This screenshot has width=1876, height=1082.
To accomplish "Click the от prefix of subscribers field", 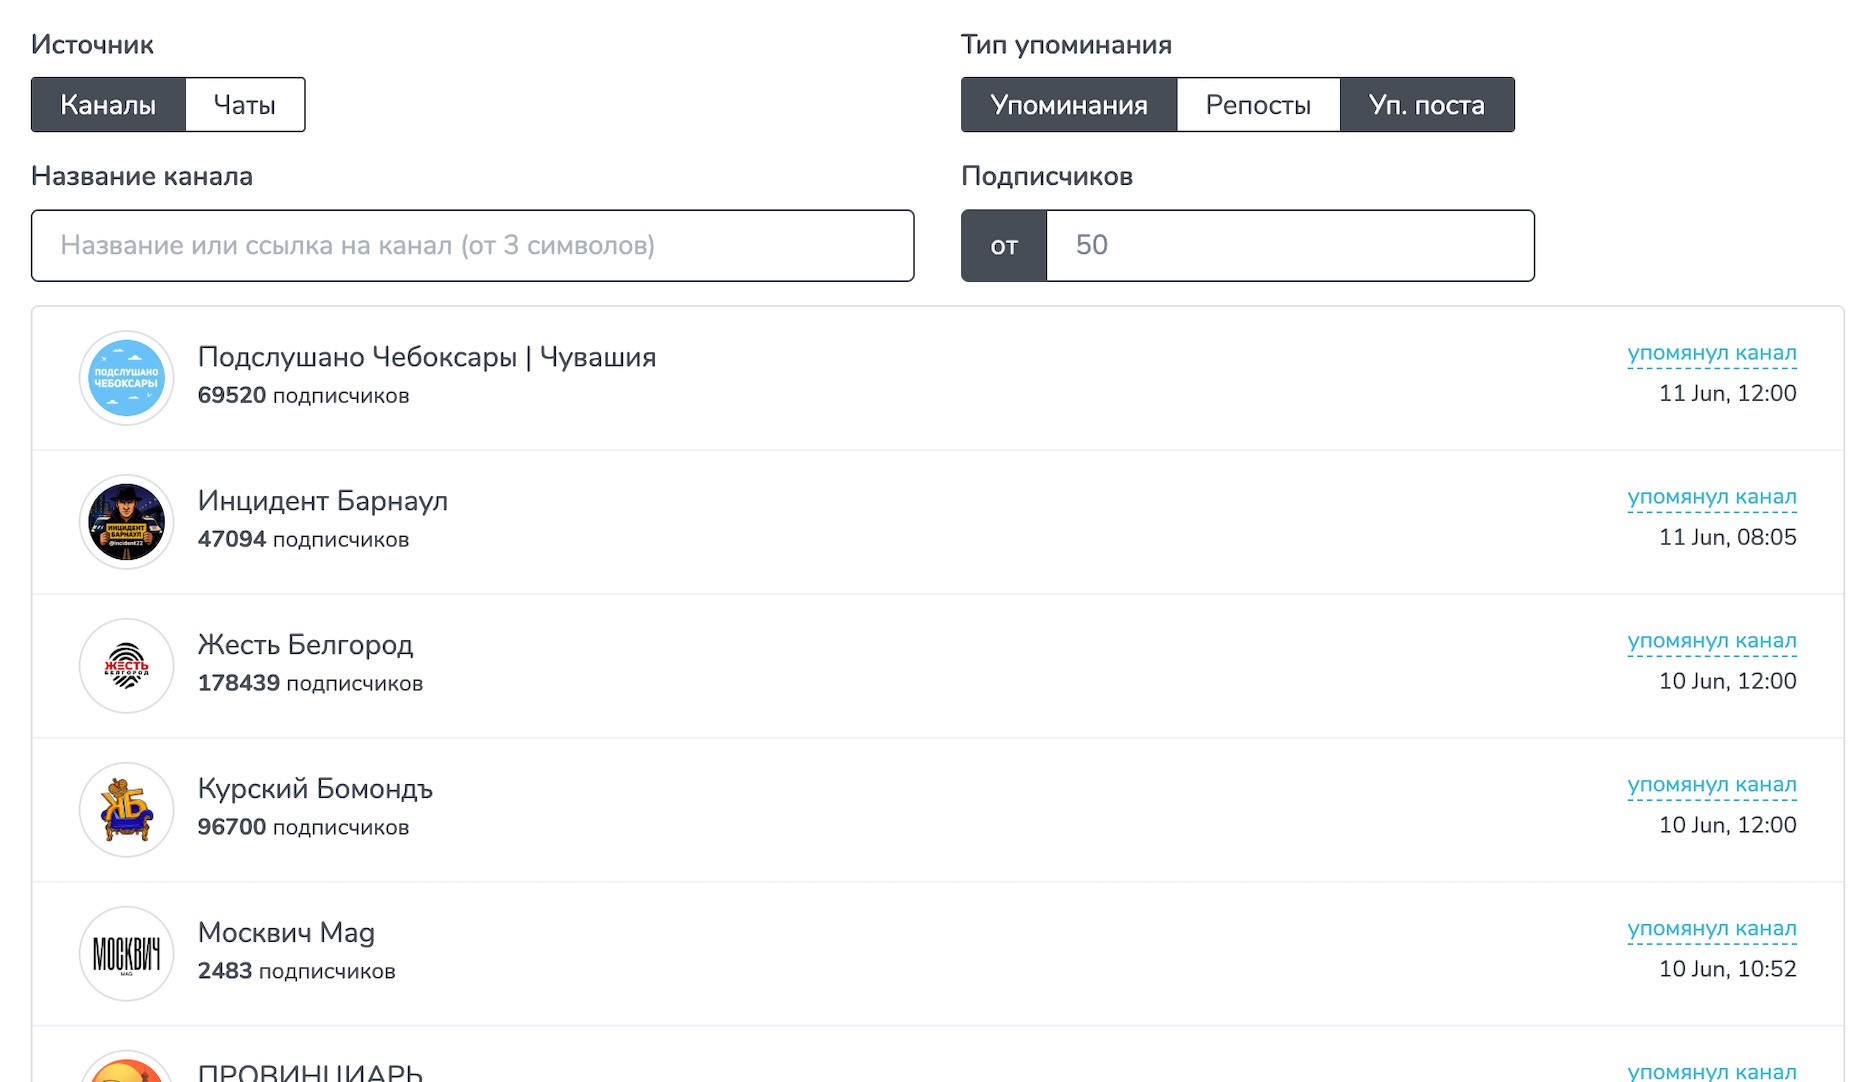I will pos(1004,246).
